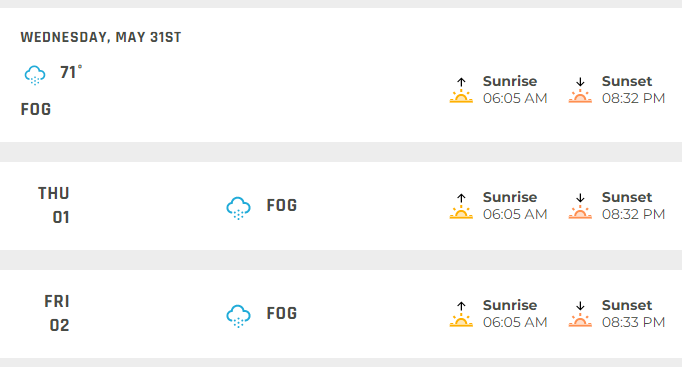Click Thursday's sunrise icon
Screen dimensions: 682x367
click(461, 206)
